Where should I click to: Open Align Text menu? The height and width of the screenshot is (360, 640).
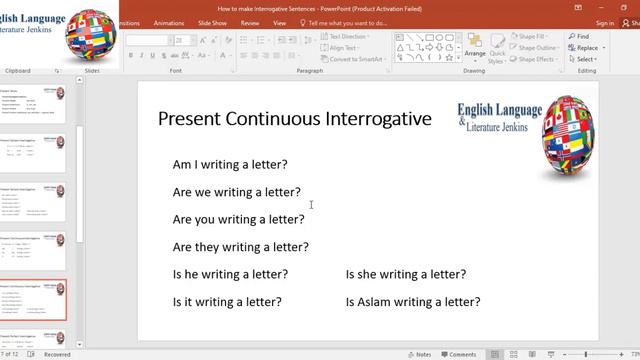[x=340, y=48]
